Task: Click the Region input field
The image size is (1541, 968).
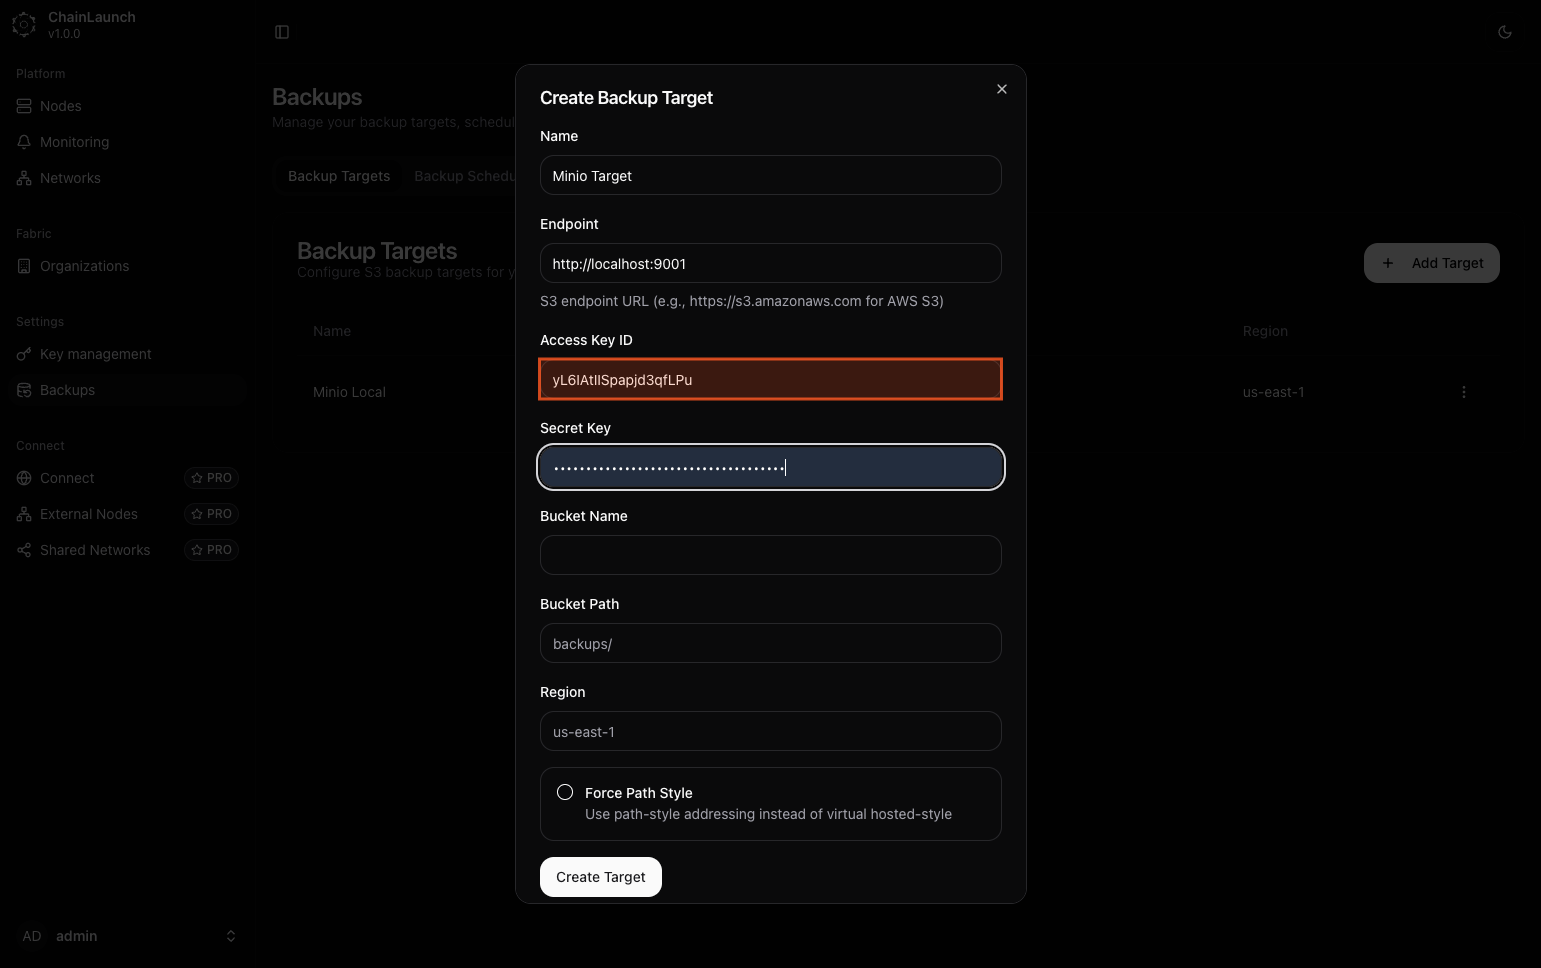Action: 770,731
